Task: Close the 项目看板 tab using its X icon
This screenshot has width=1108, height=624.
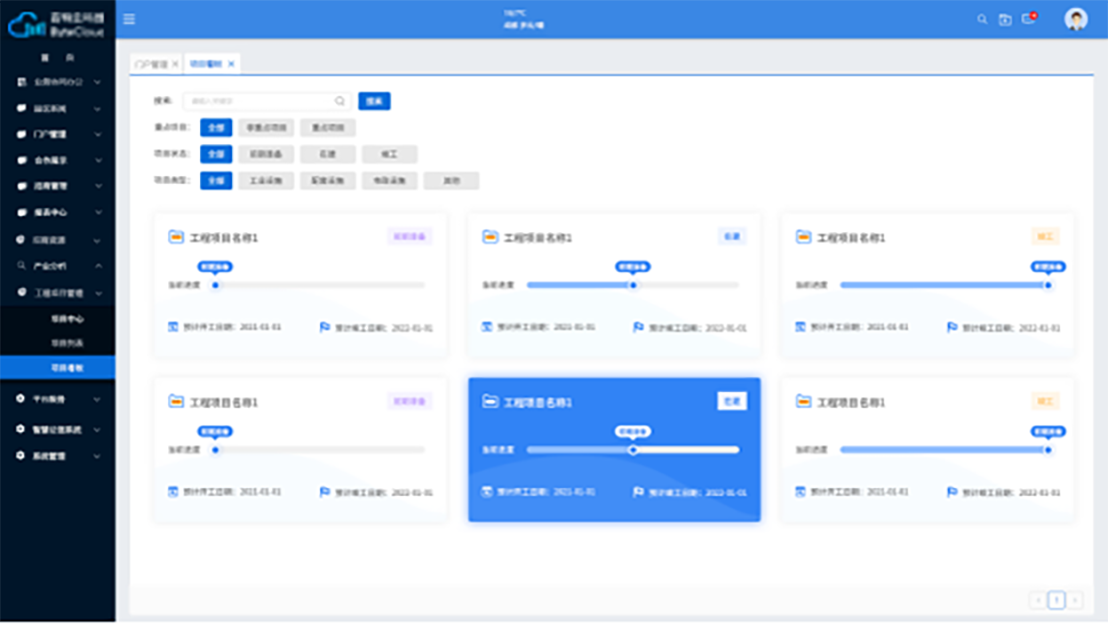Action: pos(231,64)
